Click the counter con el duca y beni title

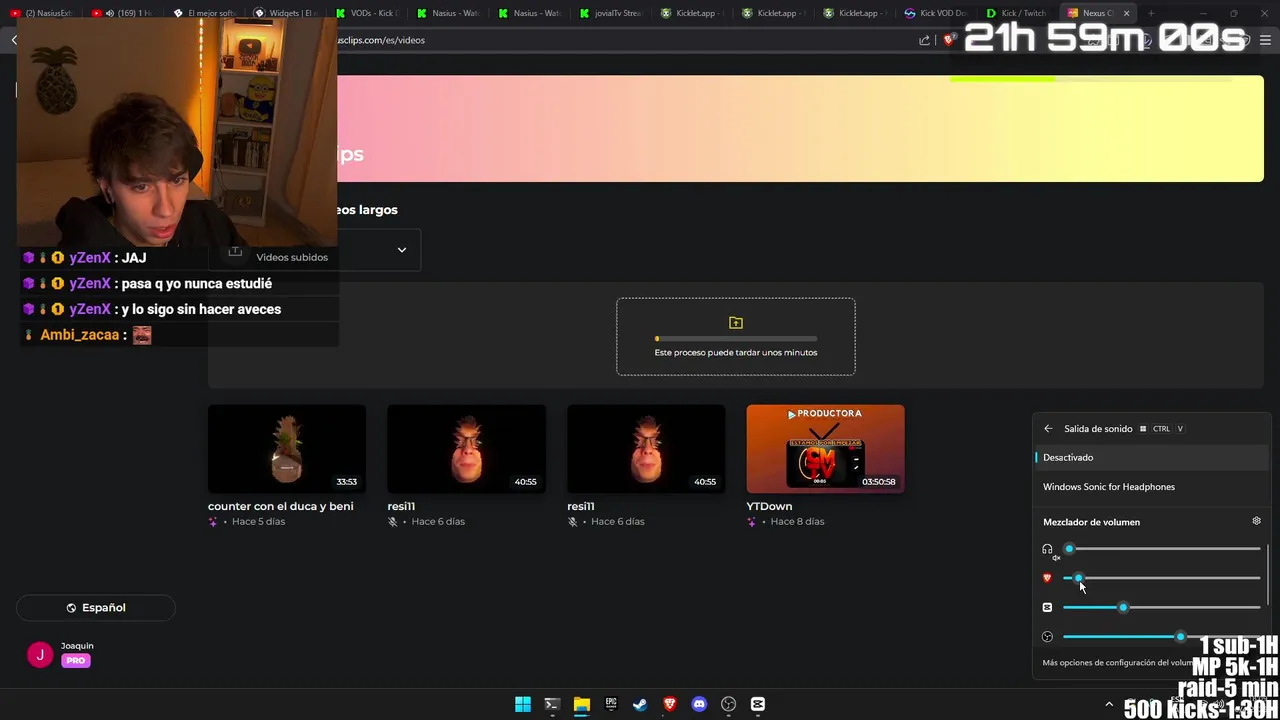pos(280,506)
